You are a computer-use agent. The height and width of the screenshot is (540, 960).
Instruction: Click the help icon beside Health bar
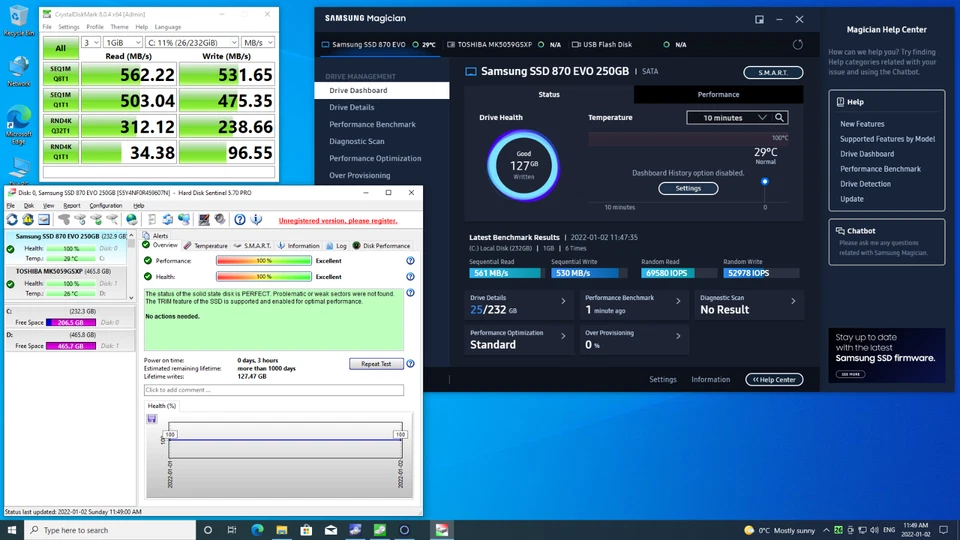pos(410,277)
